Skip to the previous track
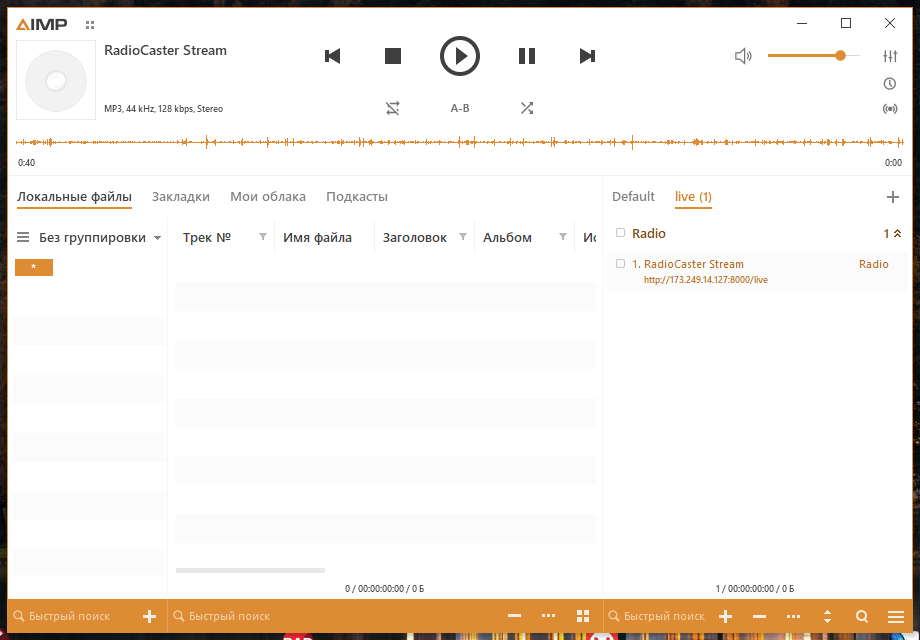920x640 pixels. coord(333,56)
